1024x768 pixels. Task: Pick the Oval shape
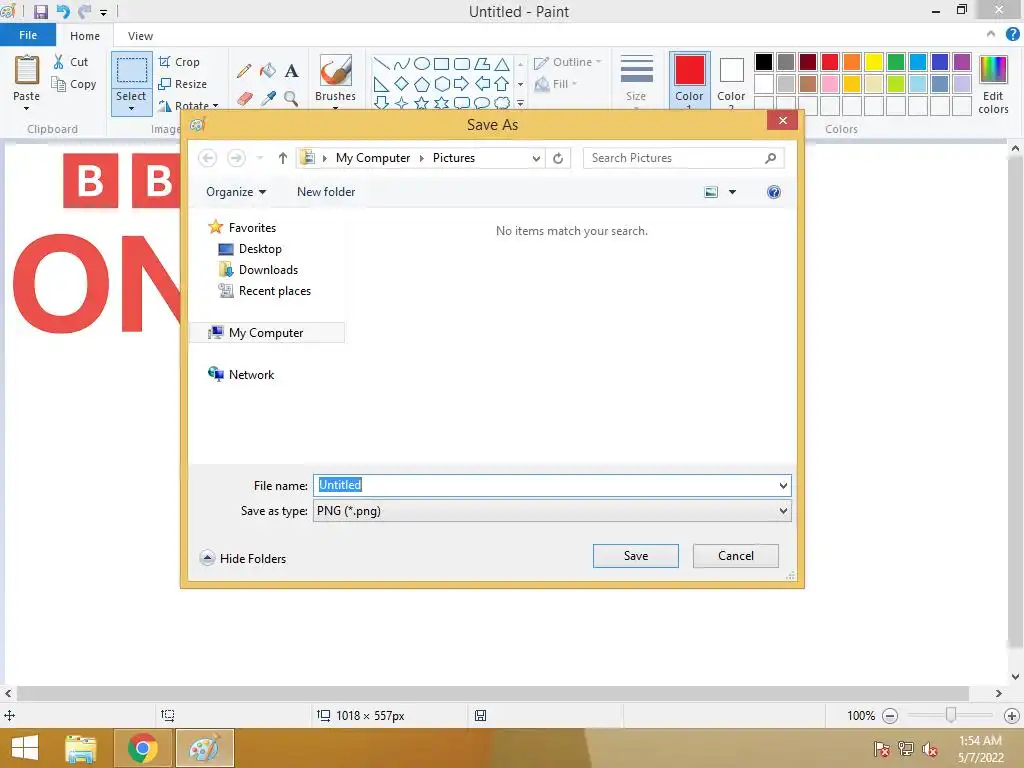point(422,64)
